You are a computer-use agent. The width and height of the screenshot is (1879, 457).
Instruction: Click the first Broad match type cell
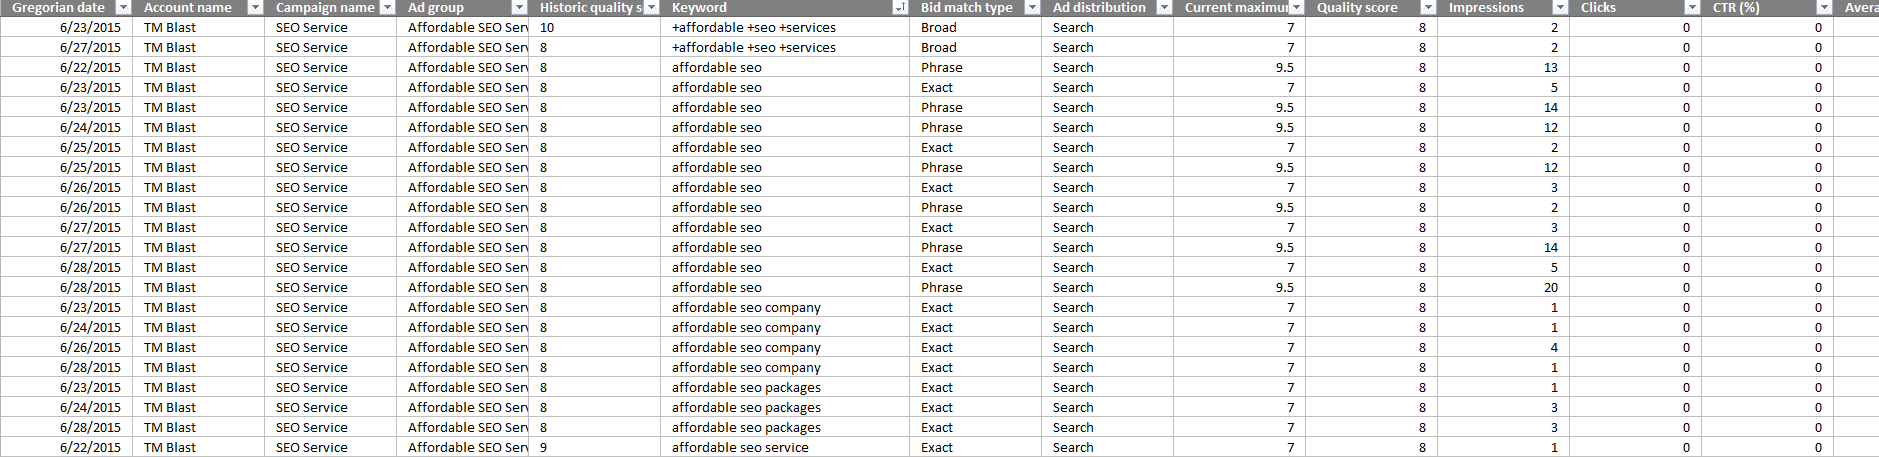pos(975,27)
